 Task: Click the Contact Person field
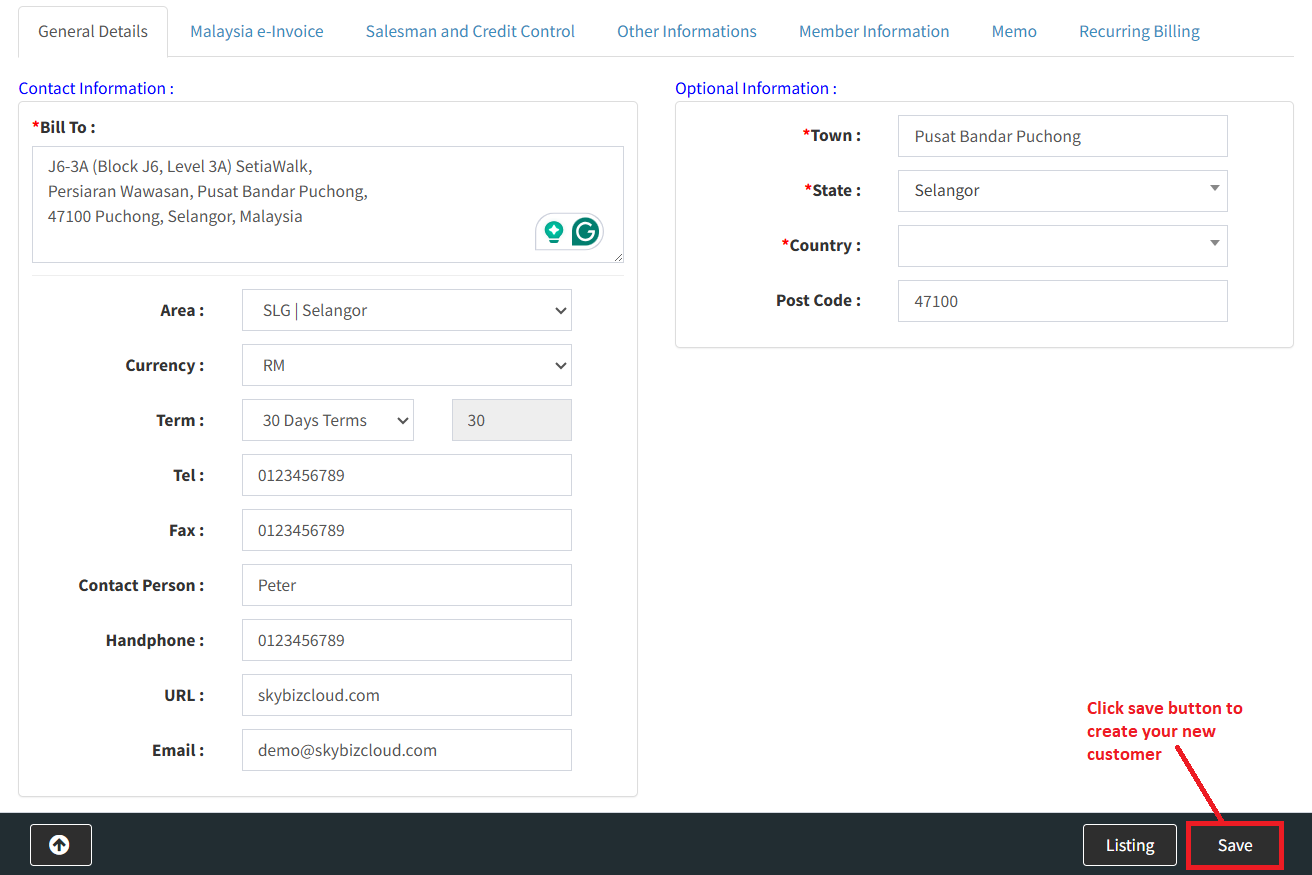tap(406, 585)
